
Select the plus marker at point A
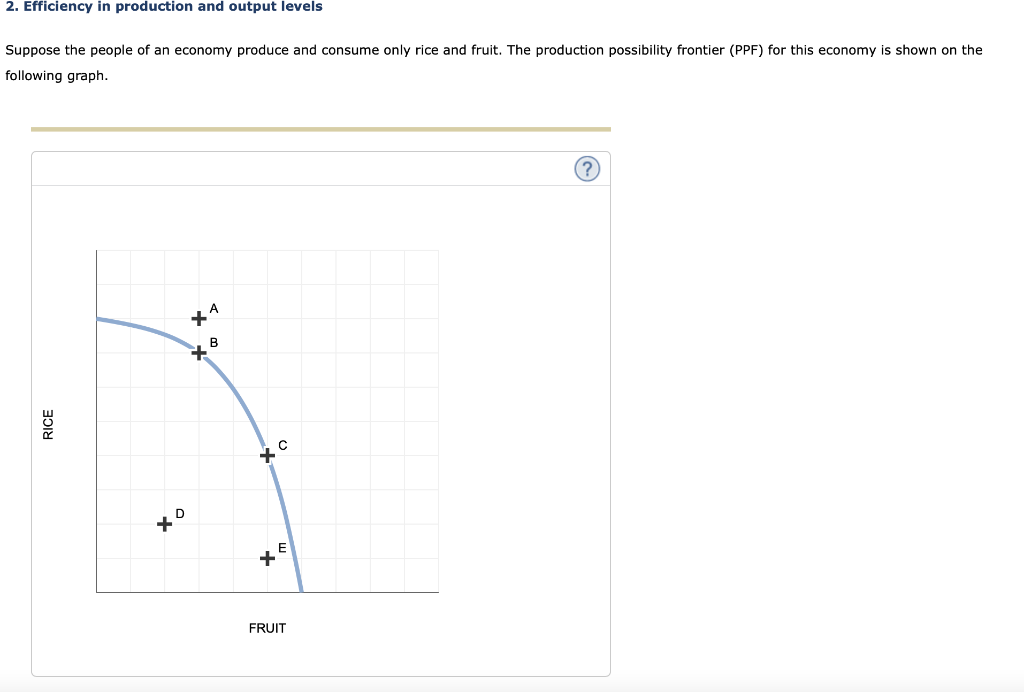pos(199,319)
